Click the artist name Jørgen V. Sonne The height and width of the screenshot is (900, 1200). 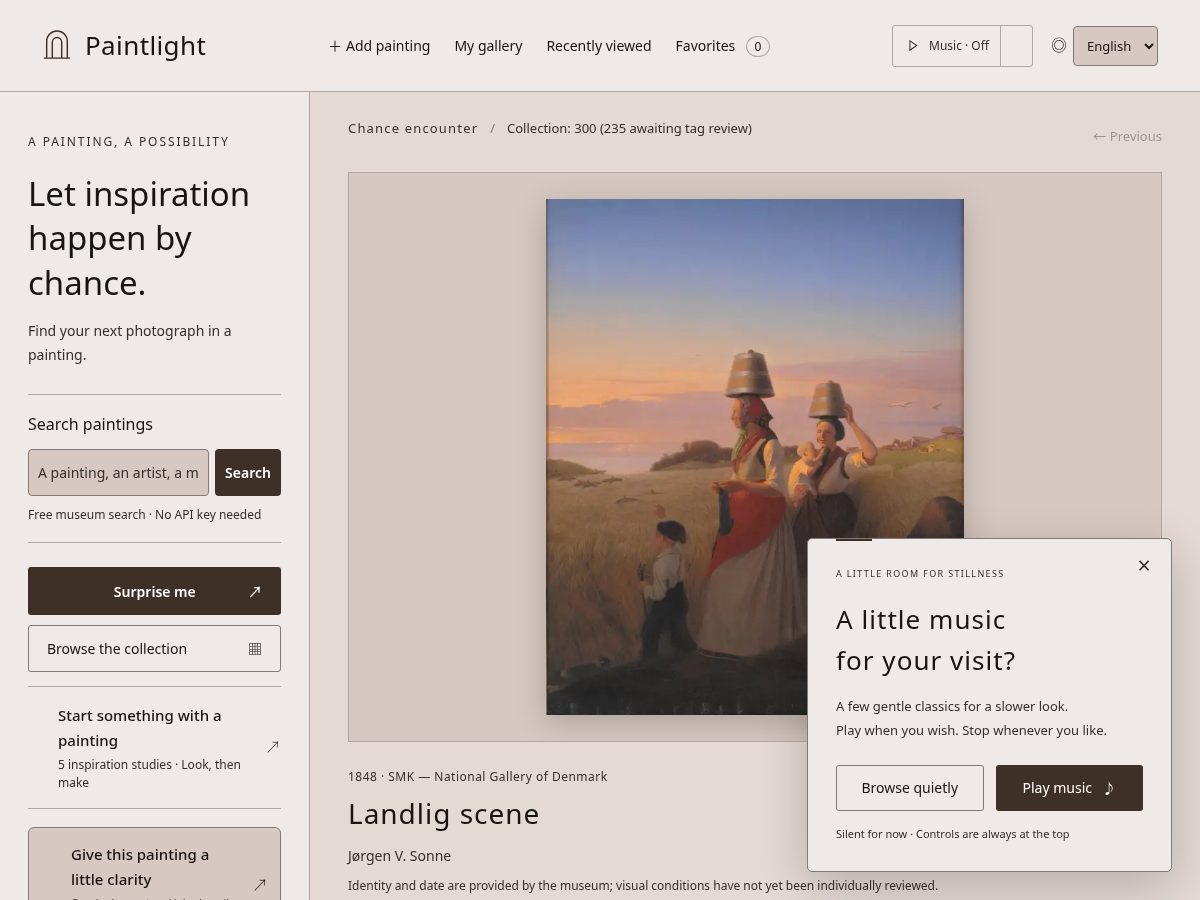click(x=399, y=856)
